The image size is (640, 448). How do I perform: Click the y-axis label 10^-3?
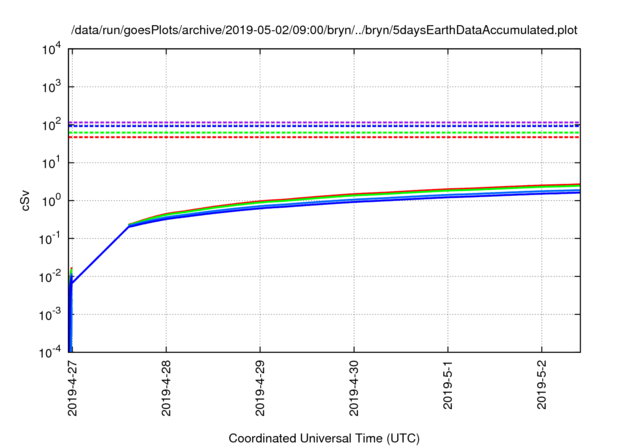point(50,315)
